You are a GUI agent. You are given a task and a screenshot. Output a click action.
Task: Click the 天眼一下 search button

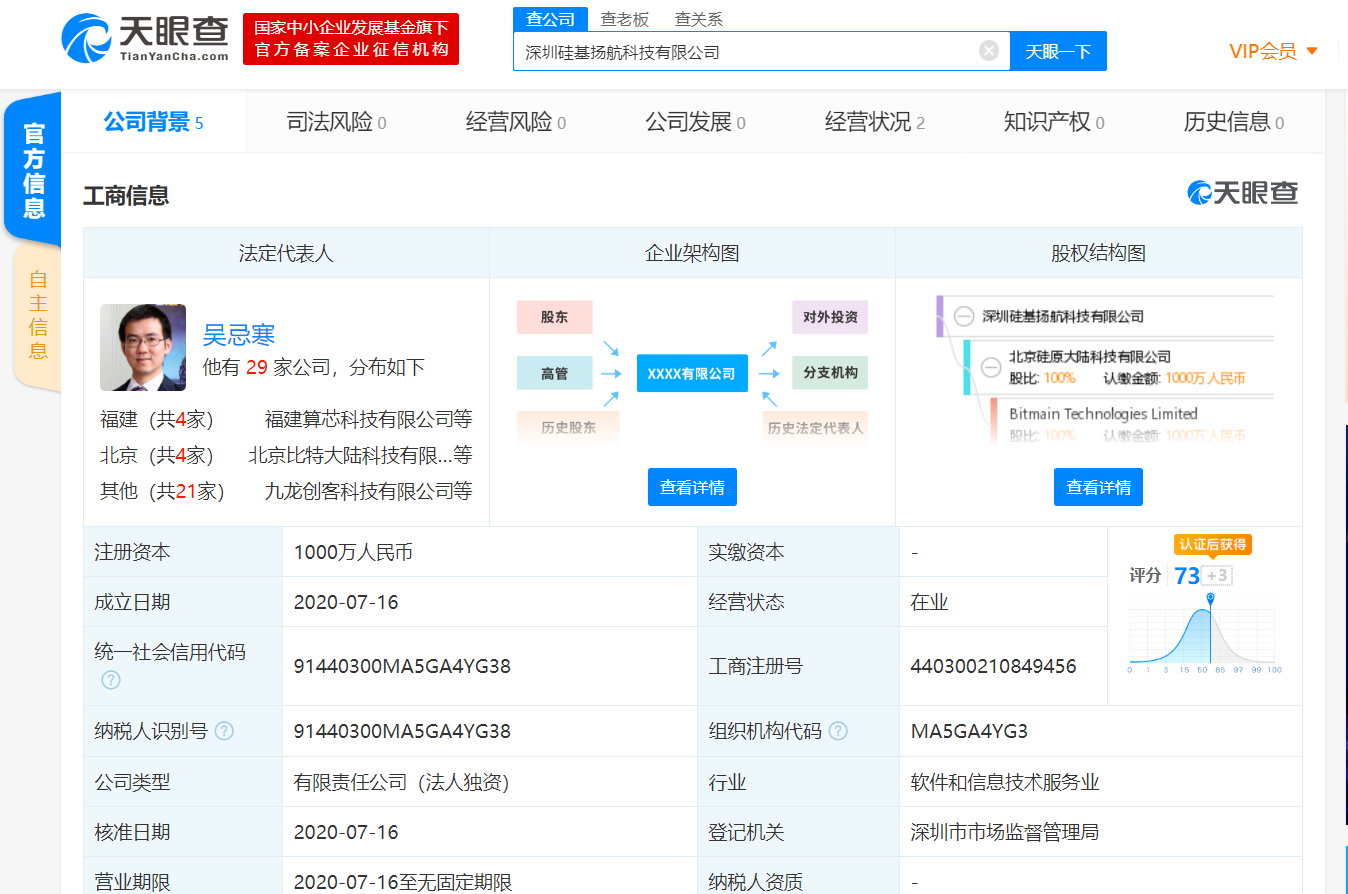tap(1058, 50)
